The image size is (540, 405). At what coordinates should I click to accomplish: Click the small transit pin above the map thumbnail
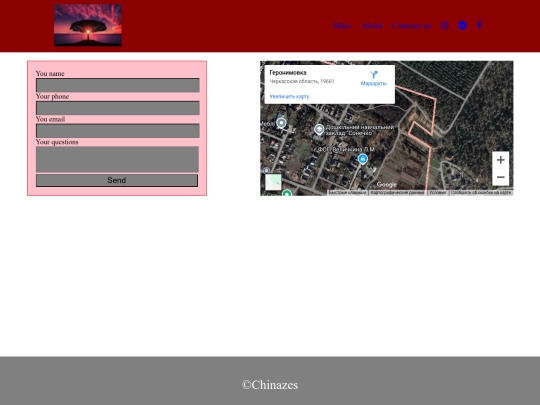pyautogui.click(x=266, y=170)
